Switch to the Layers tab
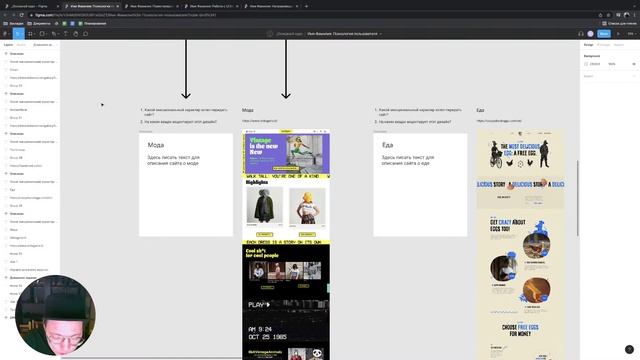The width and height of the screenshot is (640, 360). (8, 44)
